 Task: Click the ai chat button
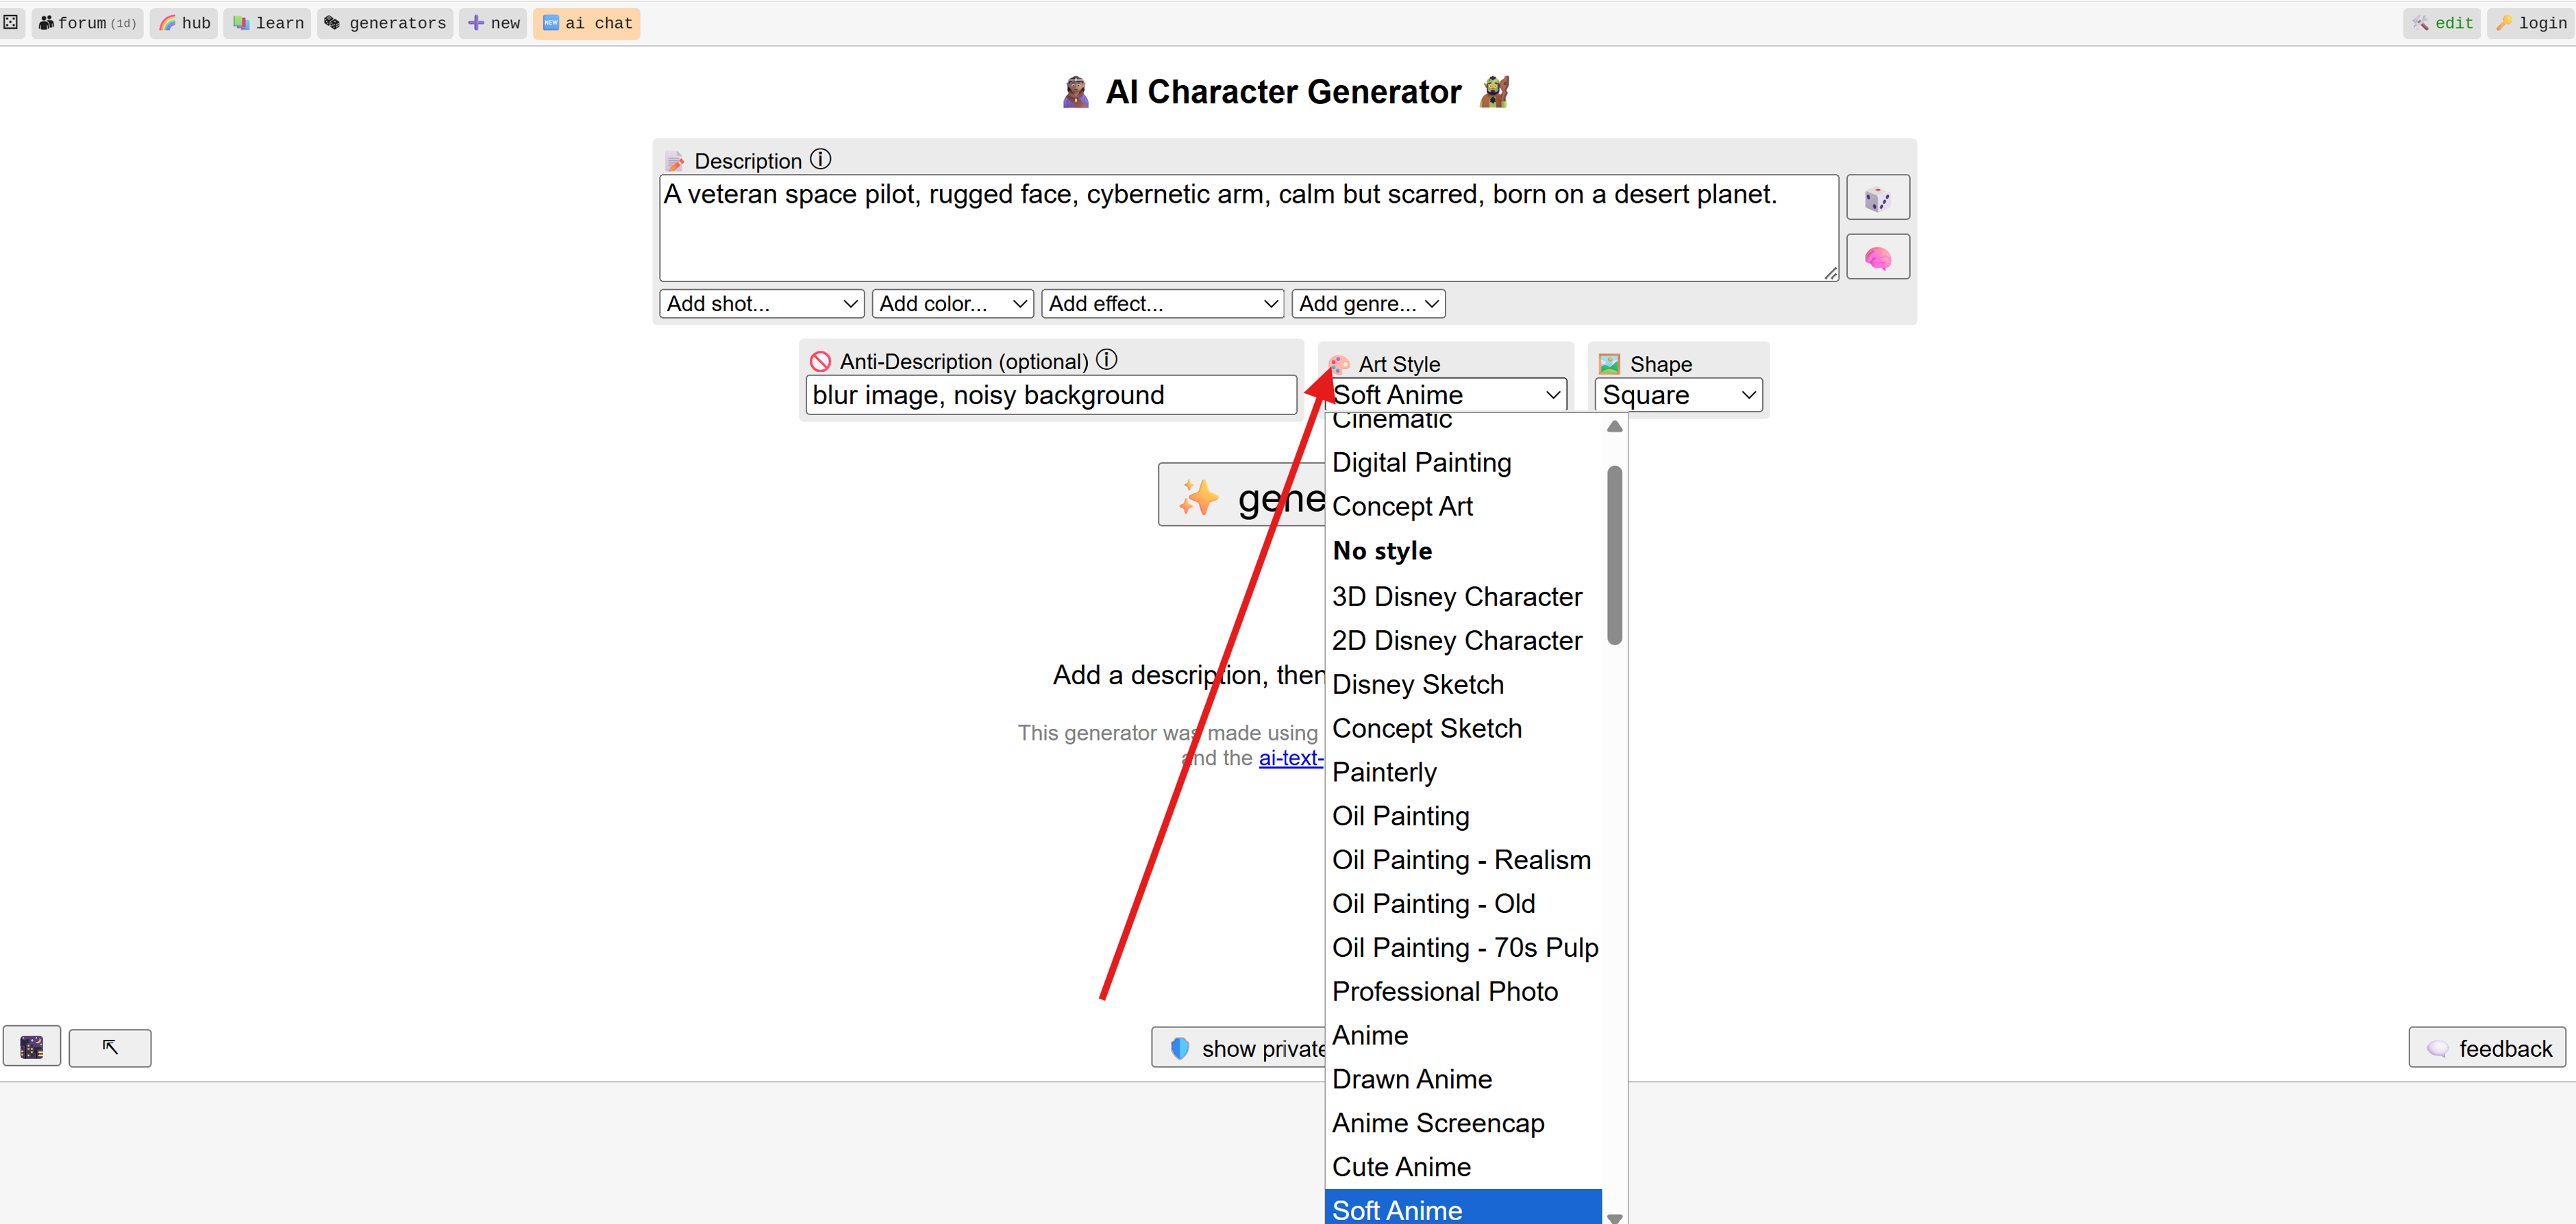point(587,23)
